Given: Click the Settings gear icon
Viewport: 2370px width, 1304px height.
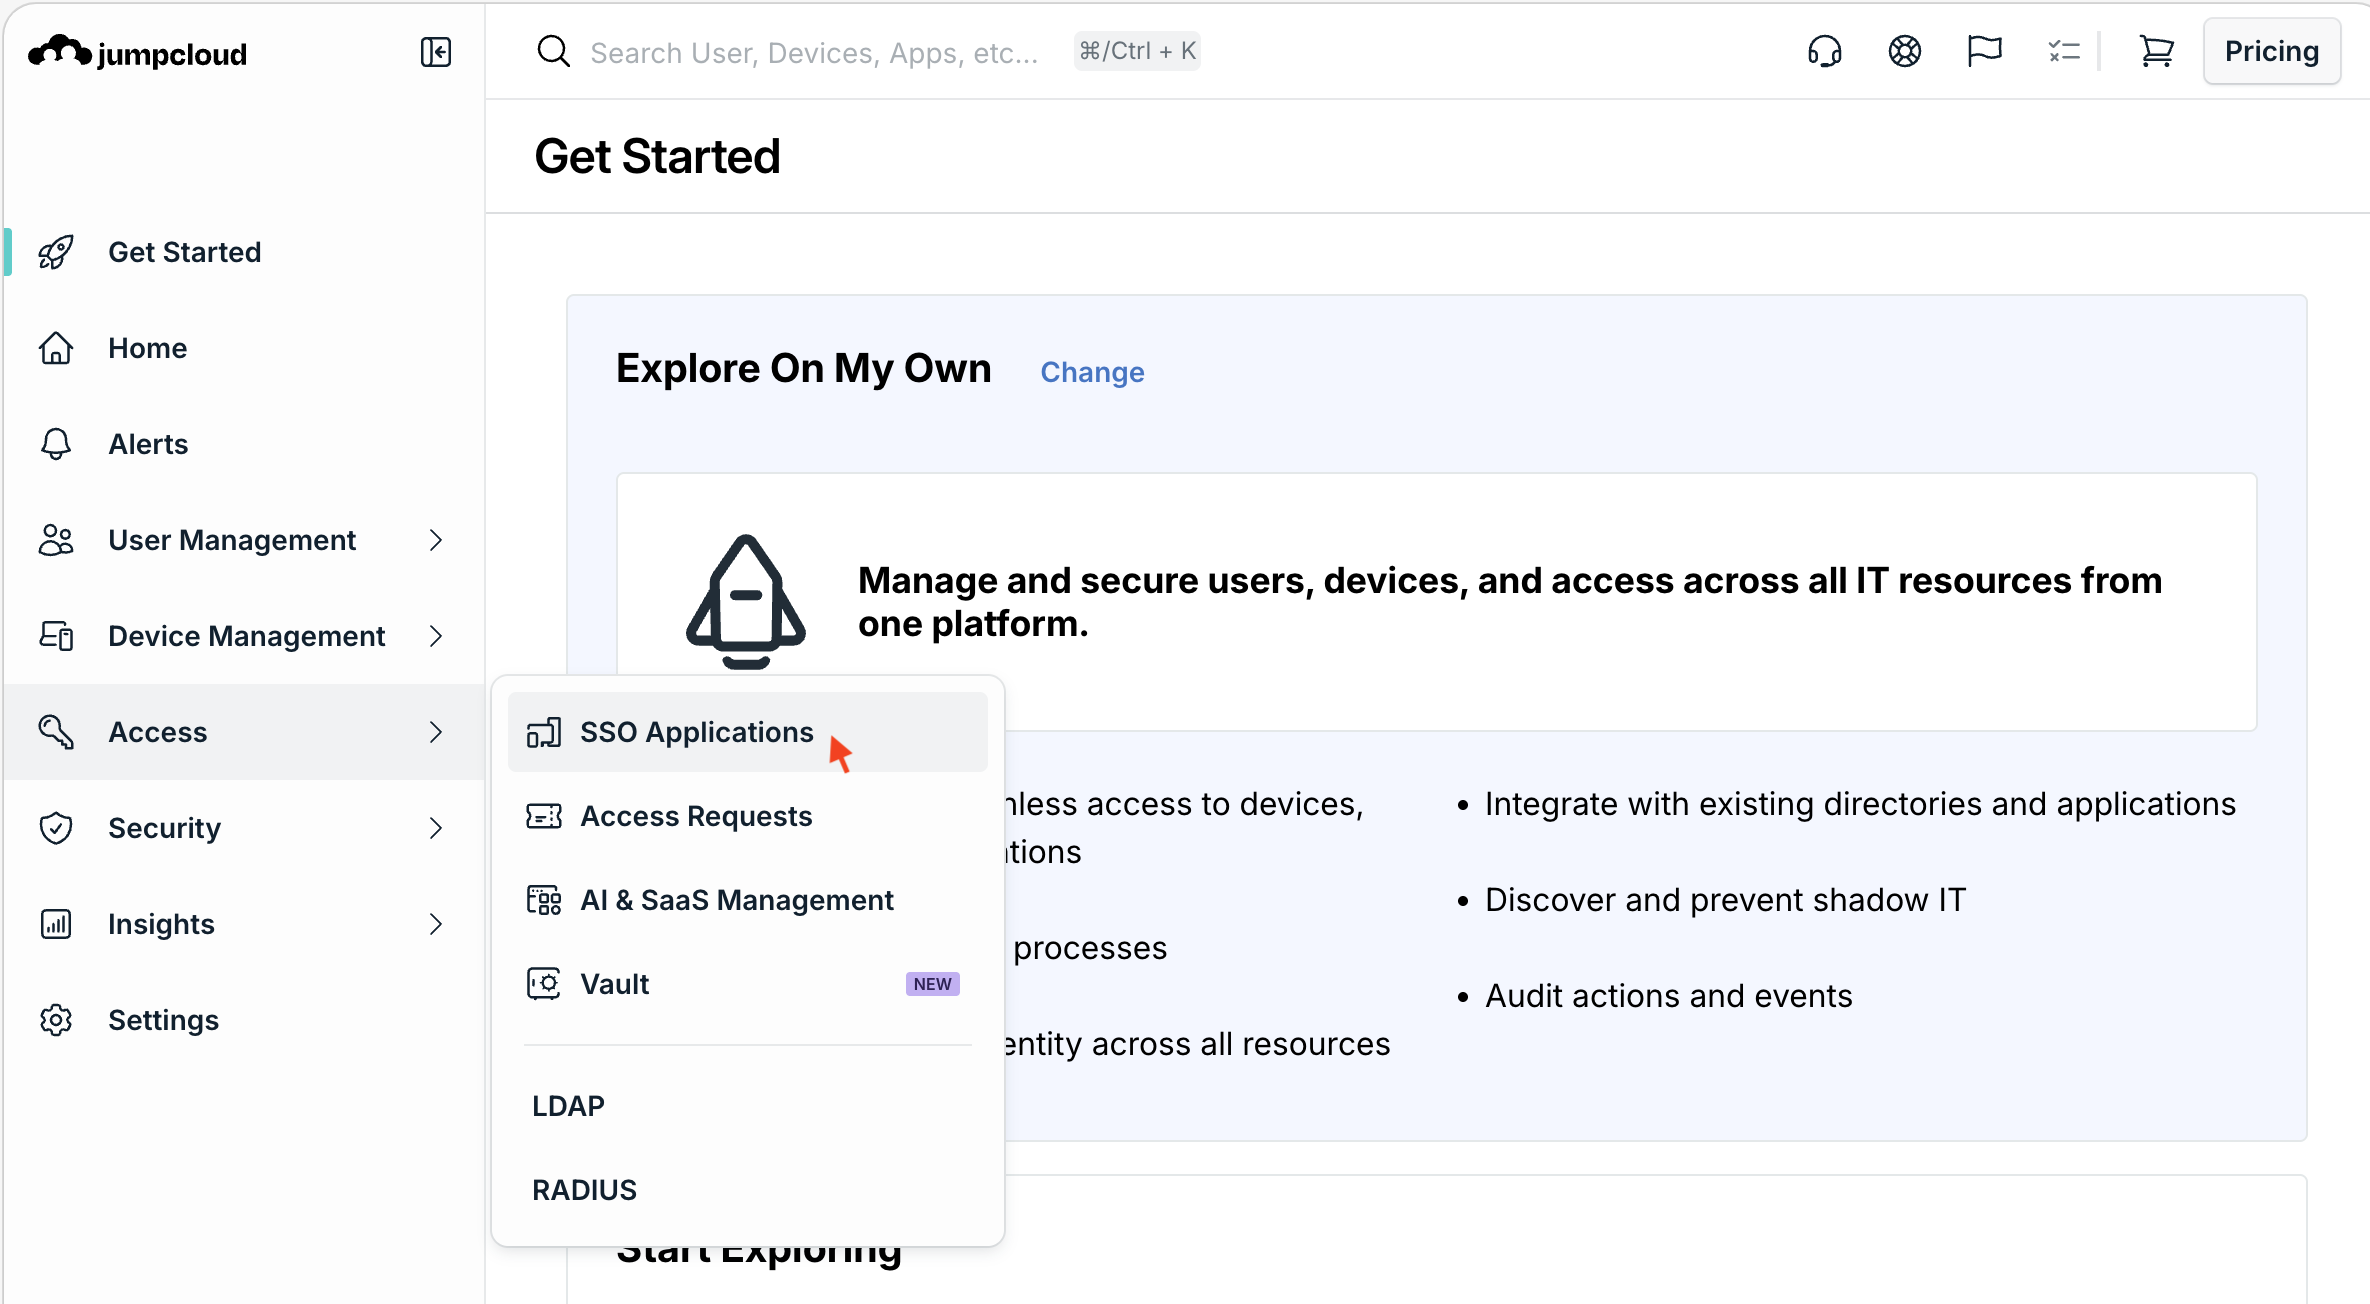Looking at the screenshot, I should pos(56,1020).
